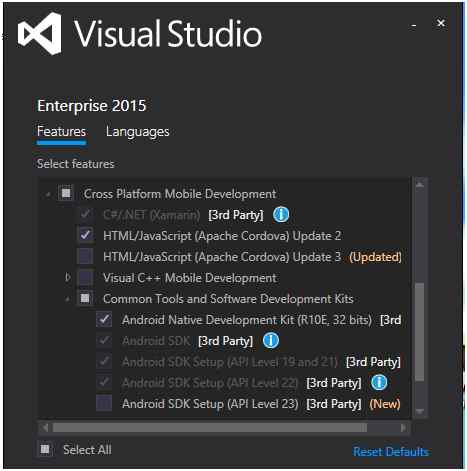Collapse Common Tools and Software Development Kits node
The image size is (467, 471).
tap(68, 300)
